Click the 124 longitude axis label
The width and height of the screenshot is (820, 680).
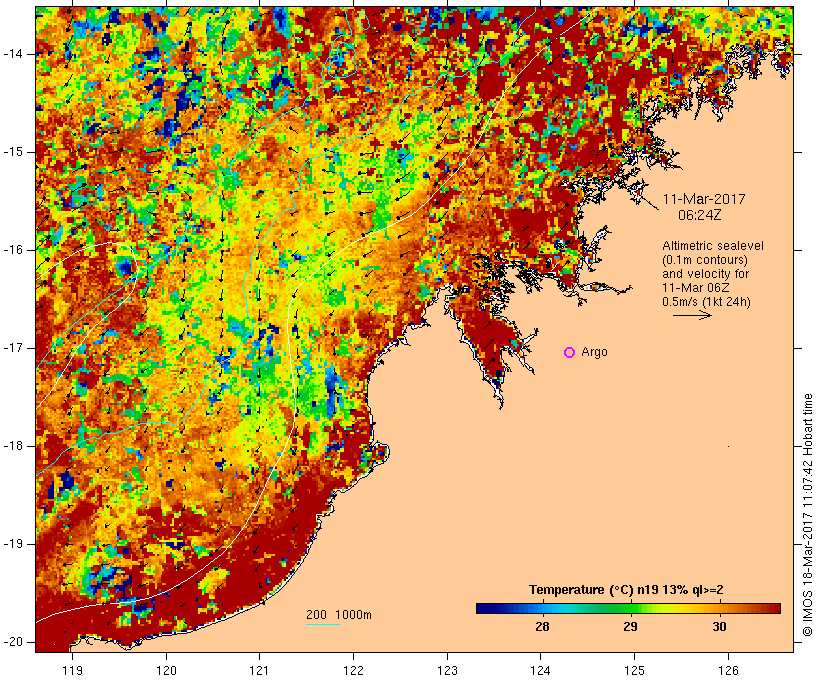click(541, 670)
